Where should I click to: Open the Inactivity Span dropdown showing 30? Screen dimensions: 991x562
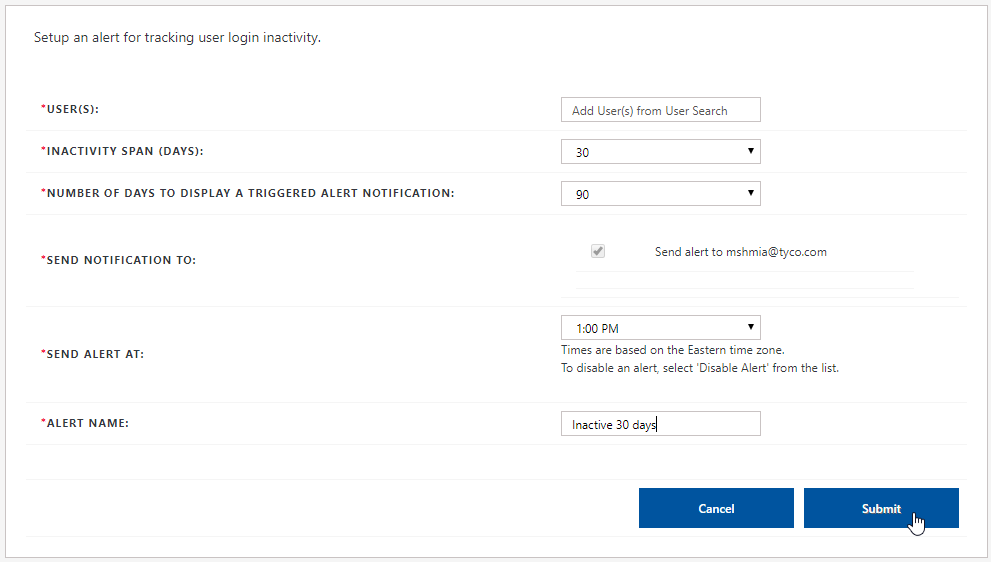pyautogui.click(x=660, y=152)
